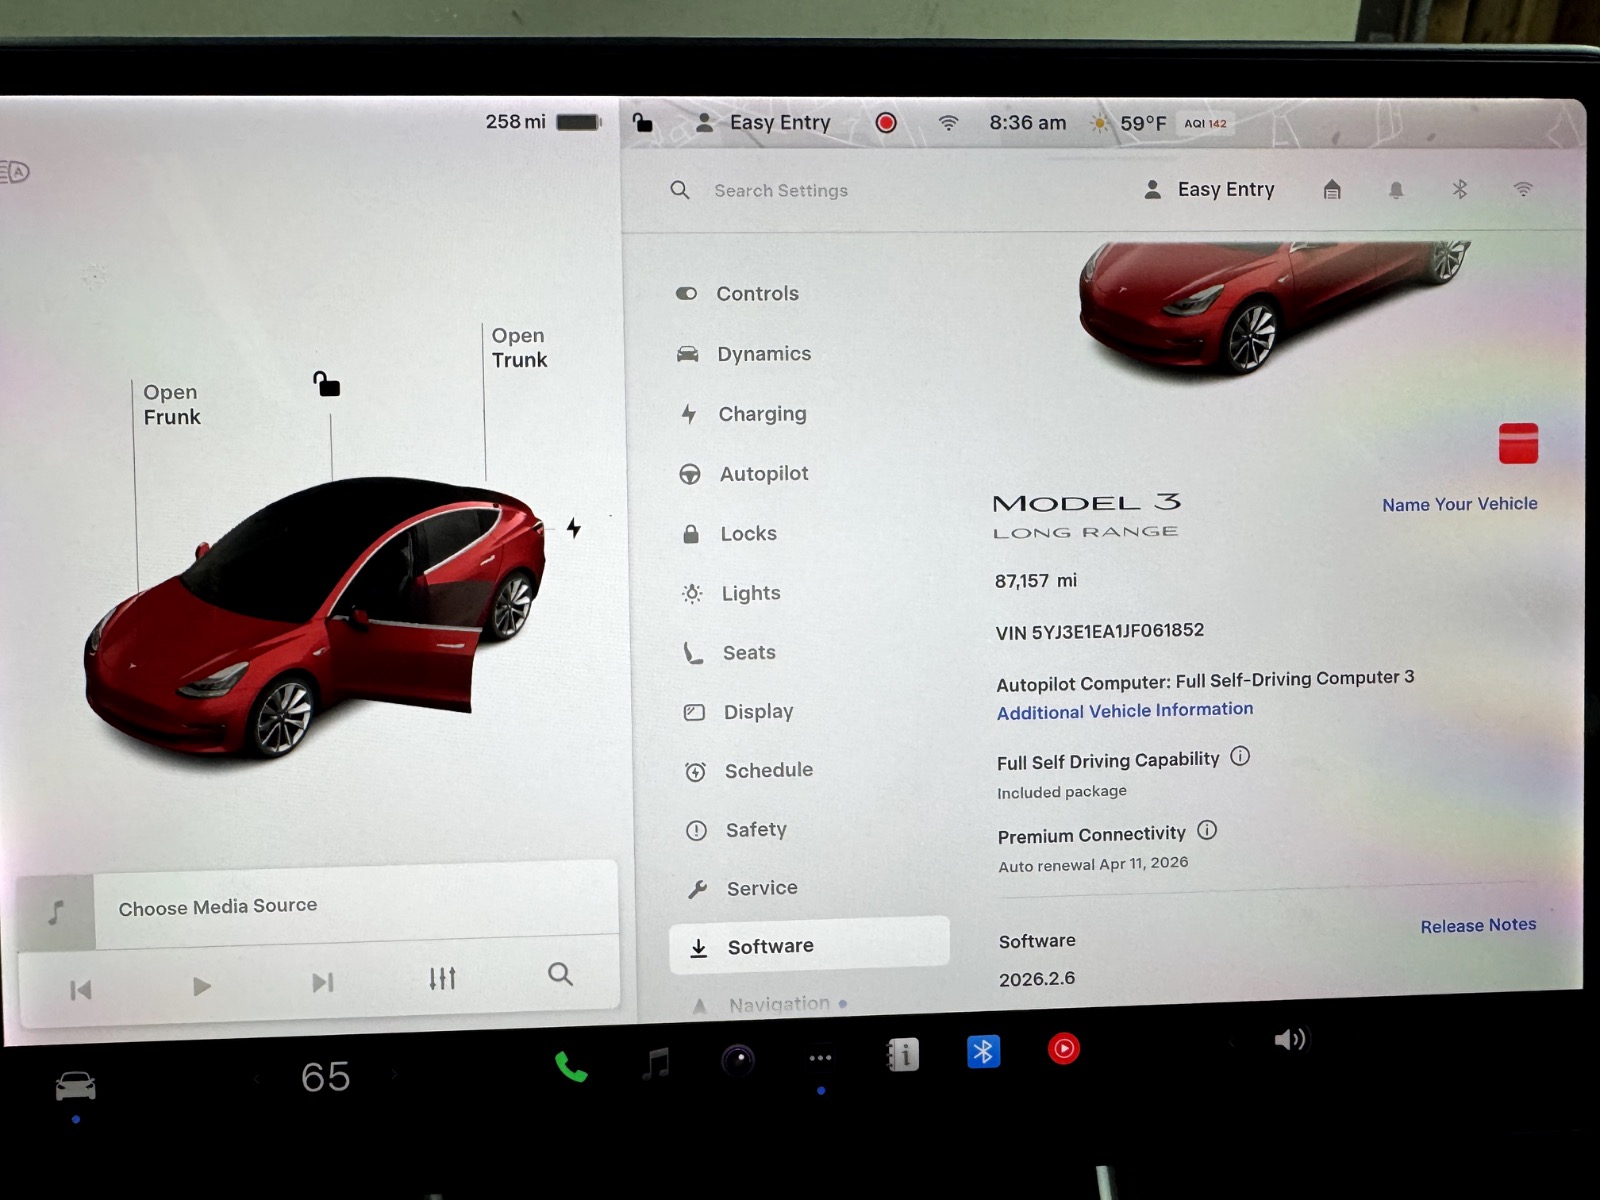Open the dashcam camera app icon
This screenshot has width=1600, height=1200.
pos(738,1060)
